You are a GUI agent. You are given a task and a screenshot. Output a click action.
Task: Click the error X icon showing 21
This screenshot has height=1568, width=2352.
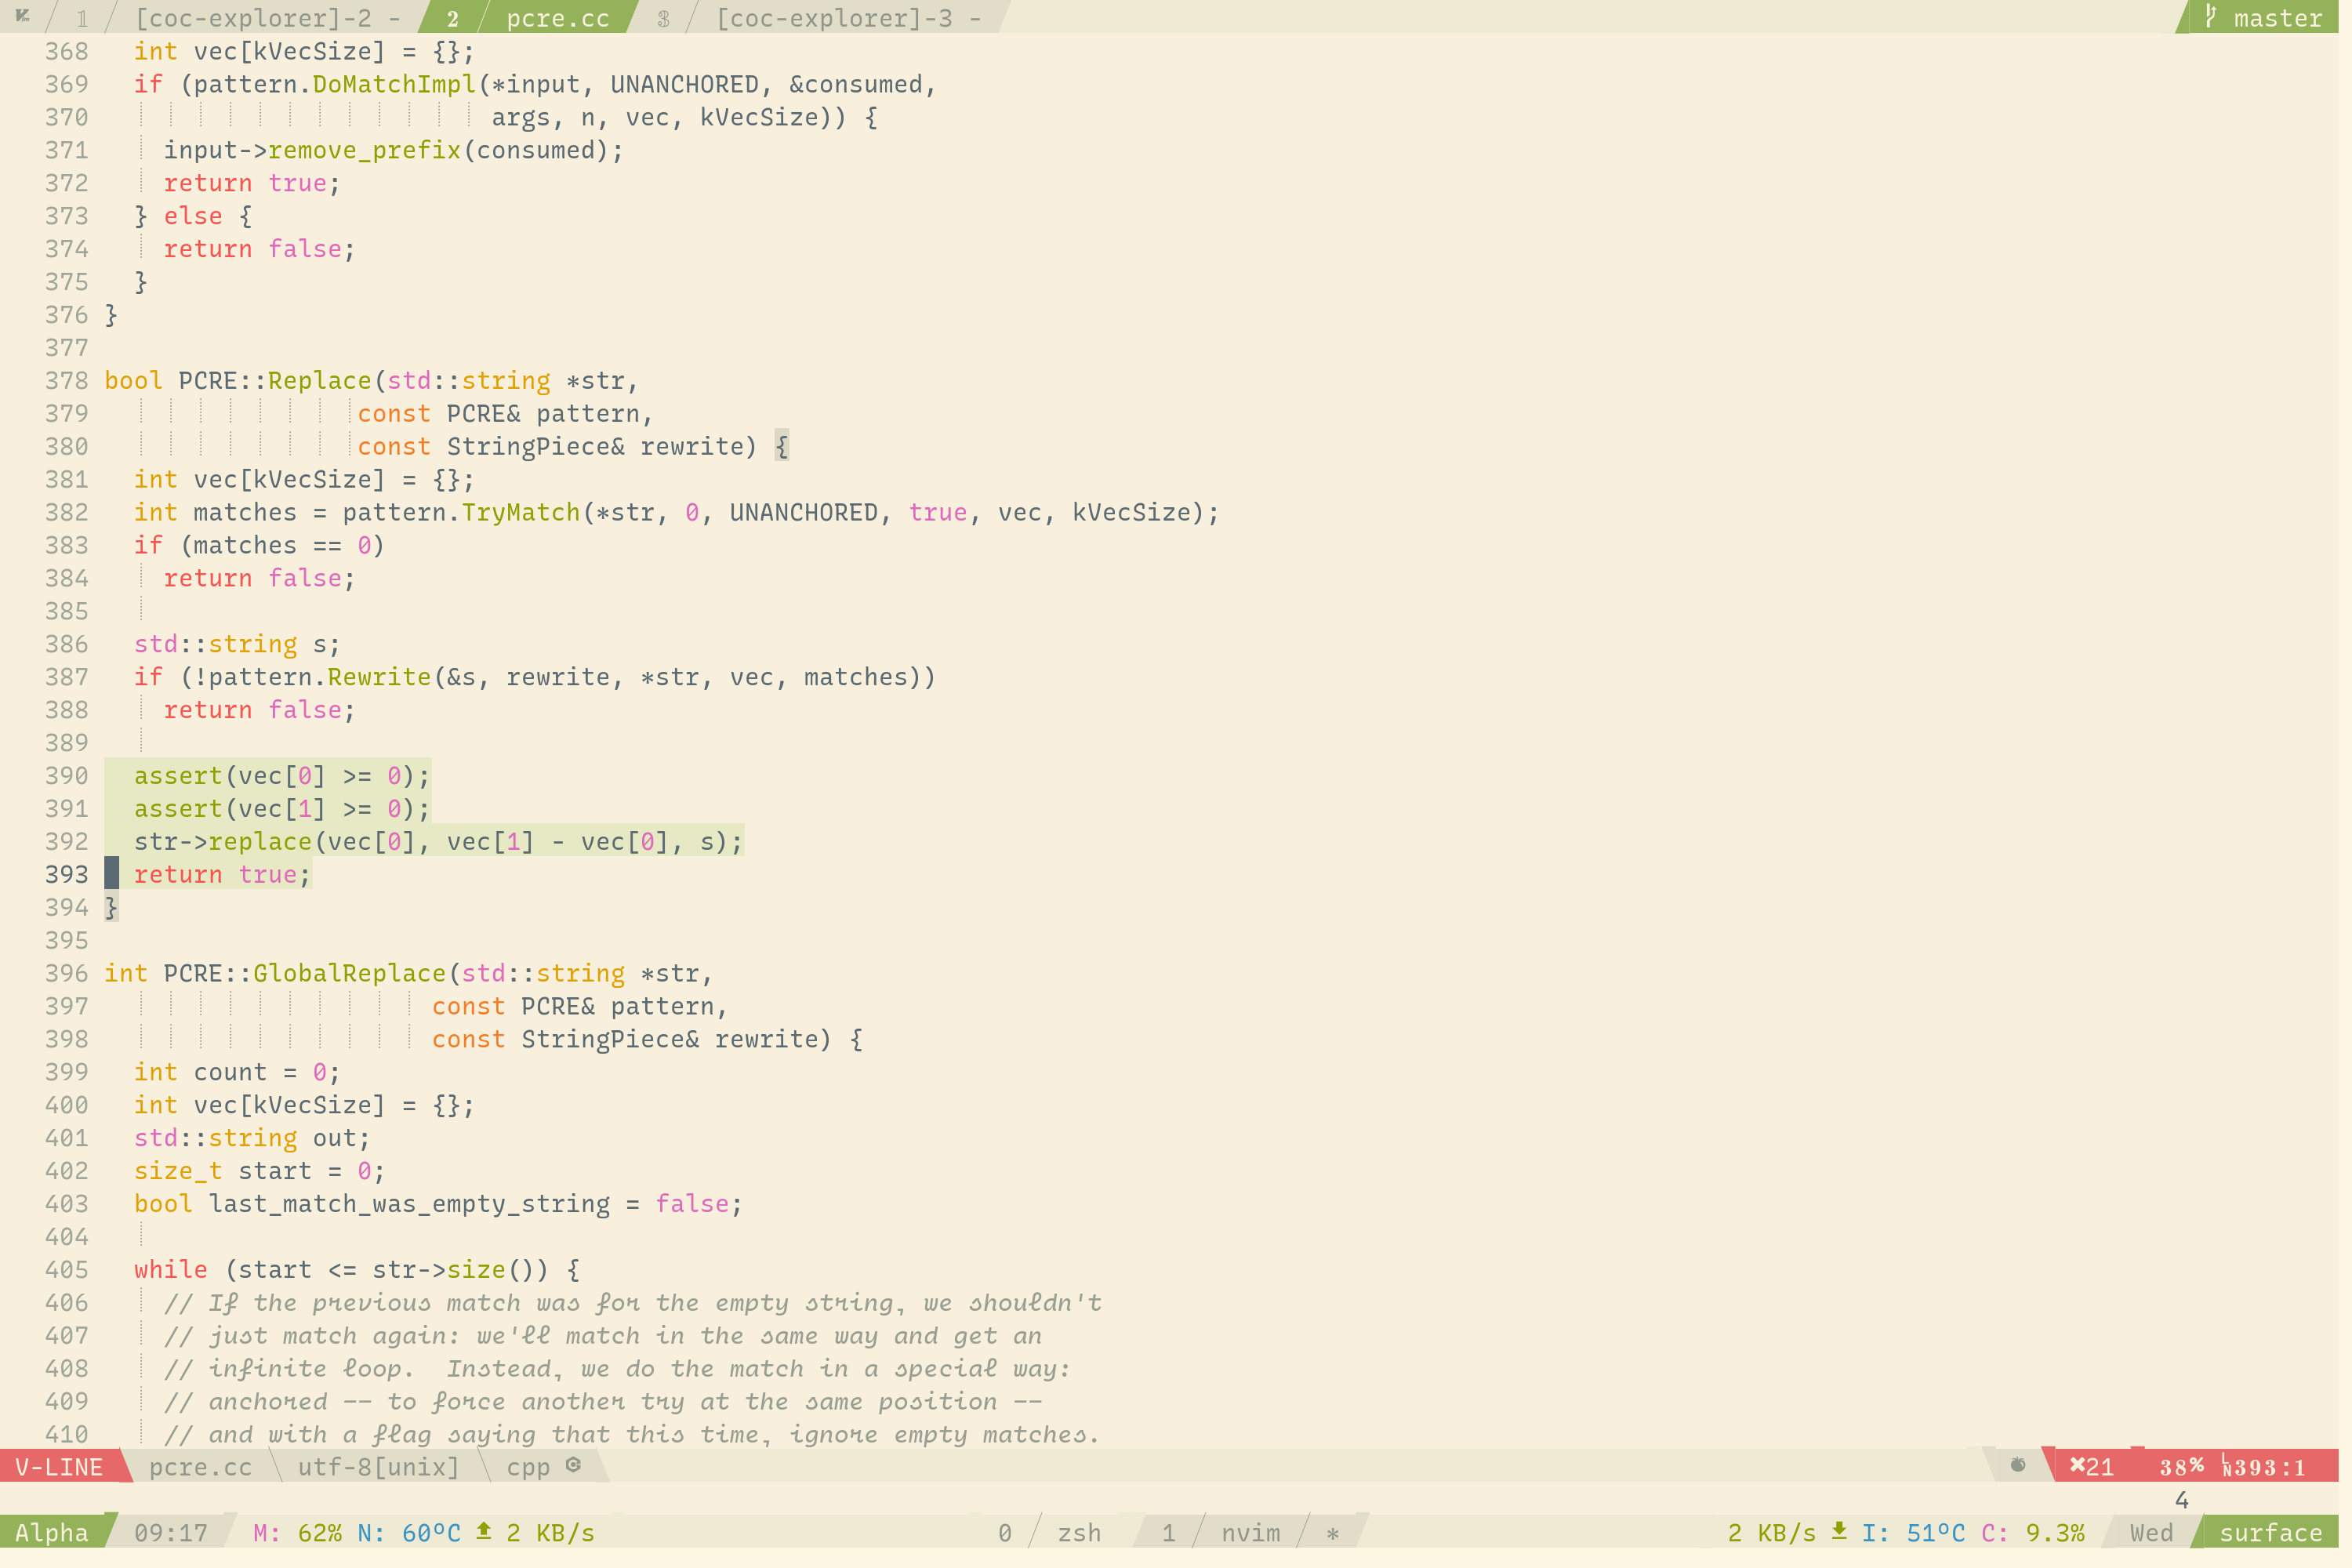tap(2078, 1466)
